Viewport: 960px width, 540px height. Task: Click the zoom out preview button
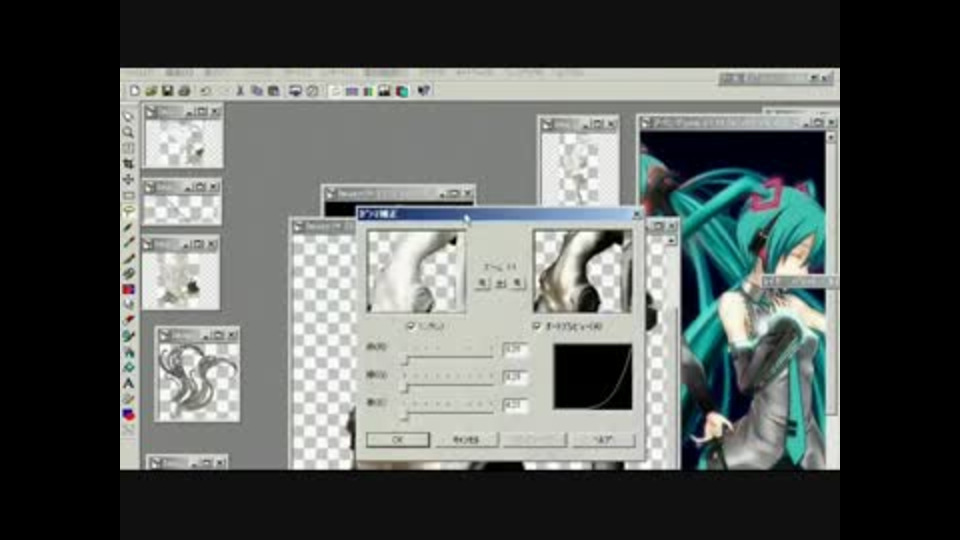click(x=482, y=283)
